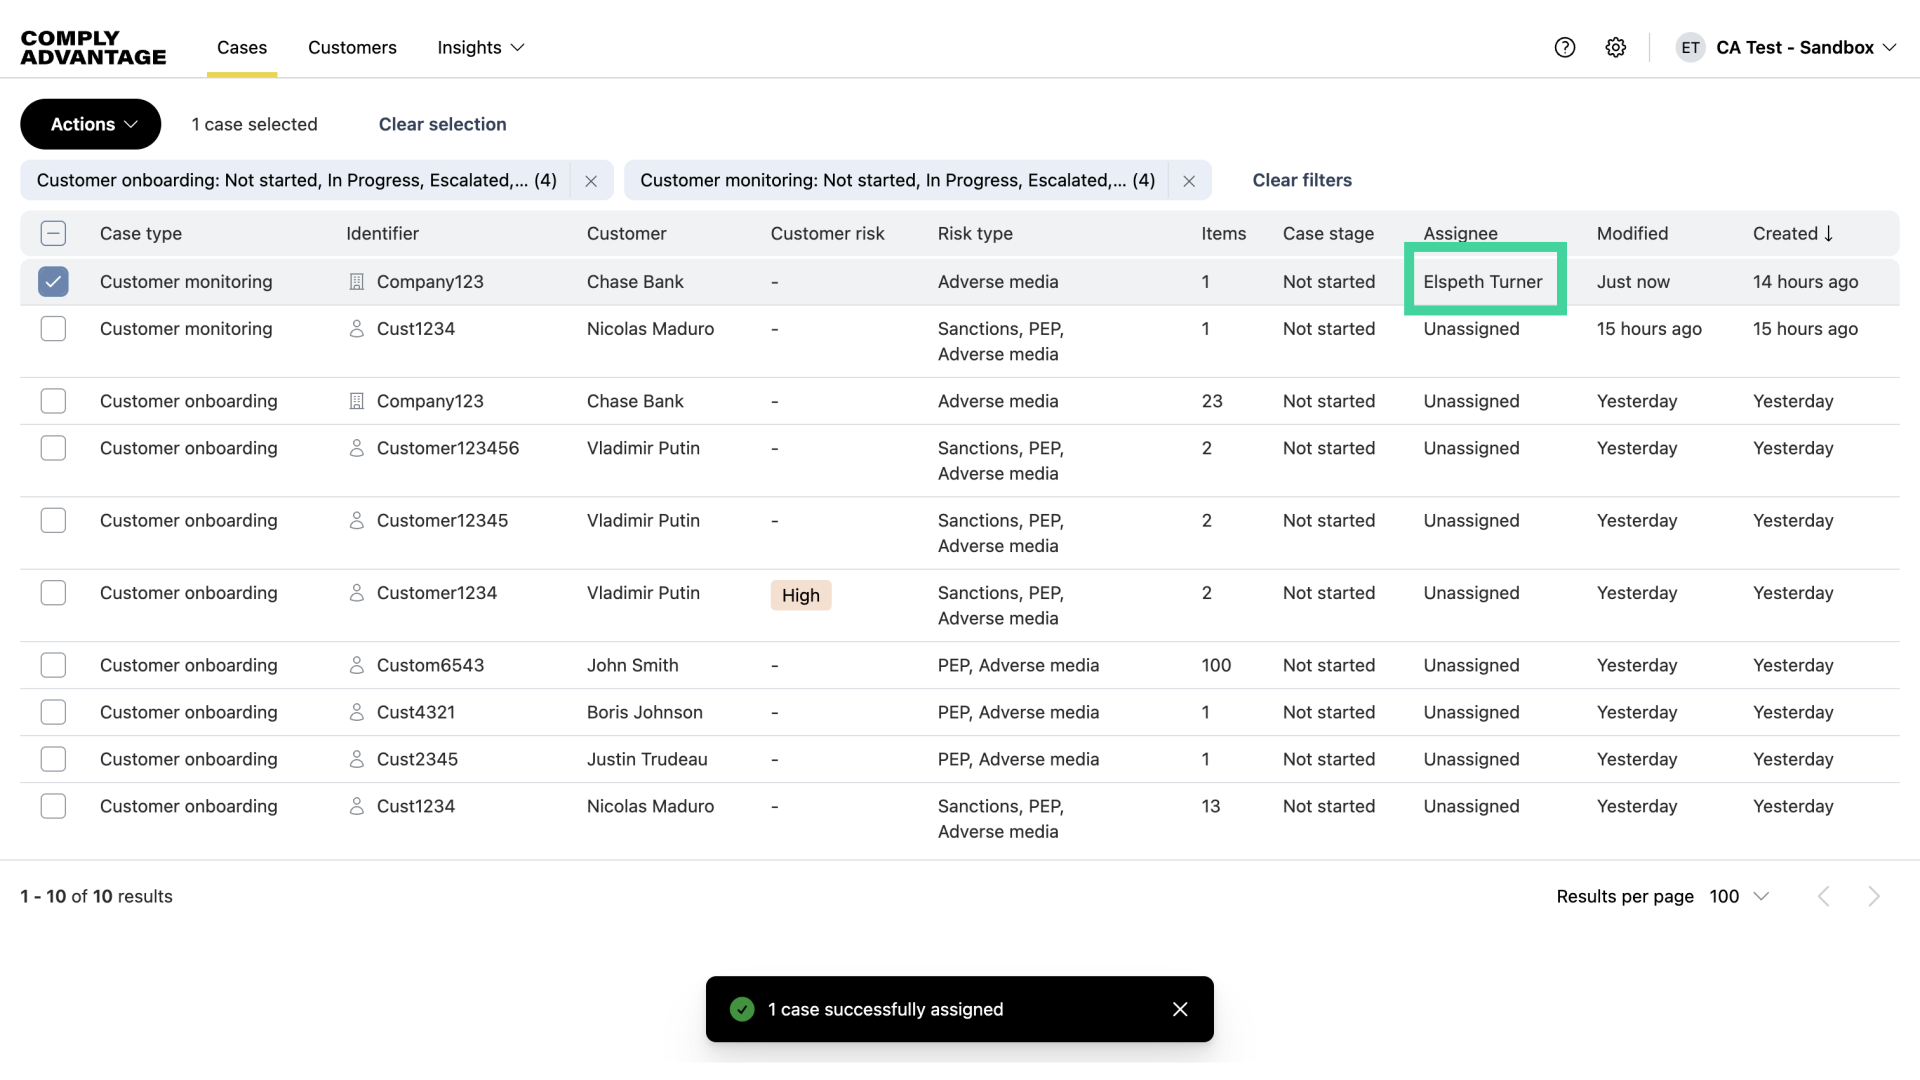Go to the next results page arrow
Image resolution: width=1920 pixels, height=1080 pixels.
pyautogui.click(x=1874, y=897)
